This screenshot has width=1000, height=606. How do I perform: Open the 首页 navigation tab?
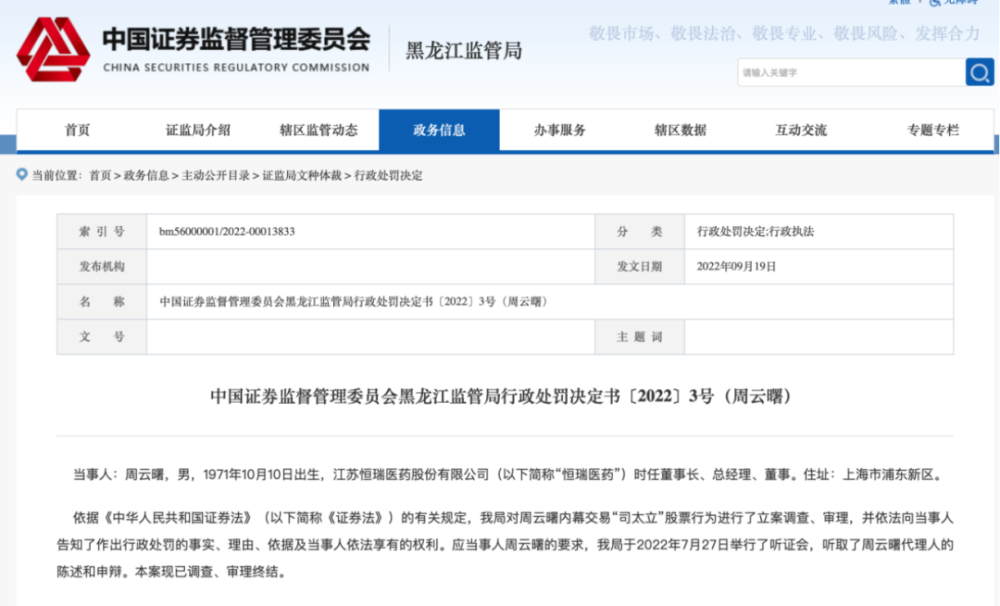coord(77,130)
